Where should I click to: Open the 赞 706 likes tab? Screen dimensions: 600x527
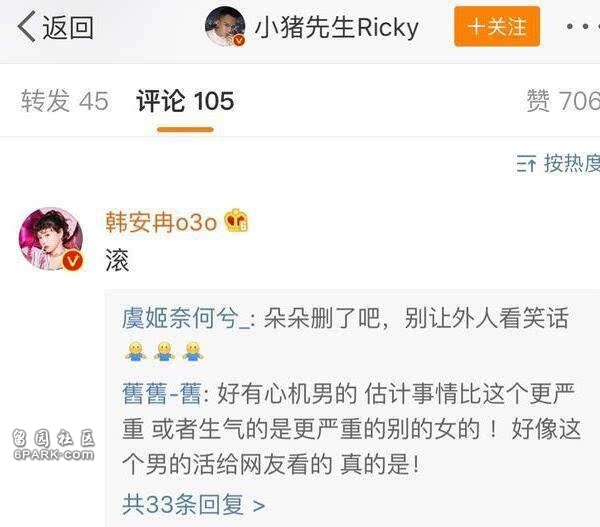coord(563,101)
